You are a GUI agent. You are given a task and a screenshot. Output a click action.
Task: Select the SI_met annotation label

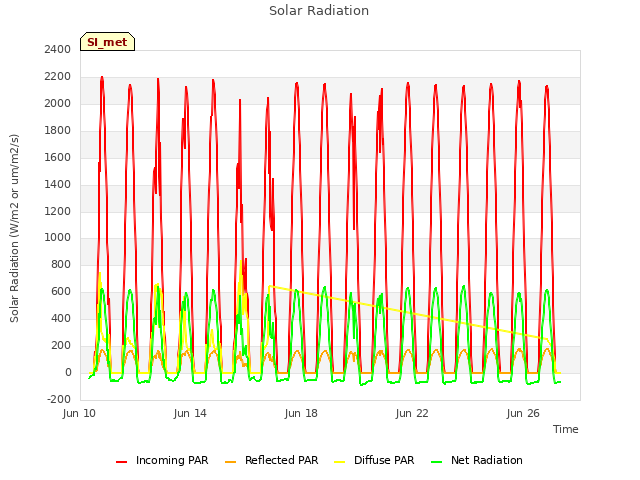pos(107,42)
